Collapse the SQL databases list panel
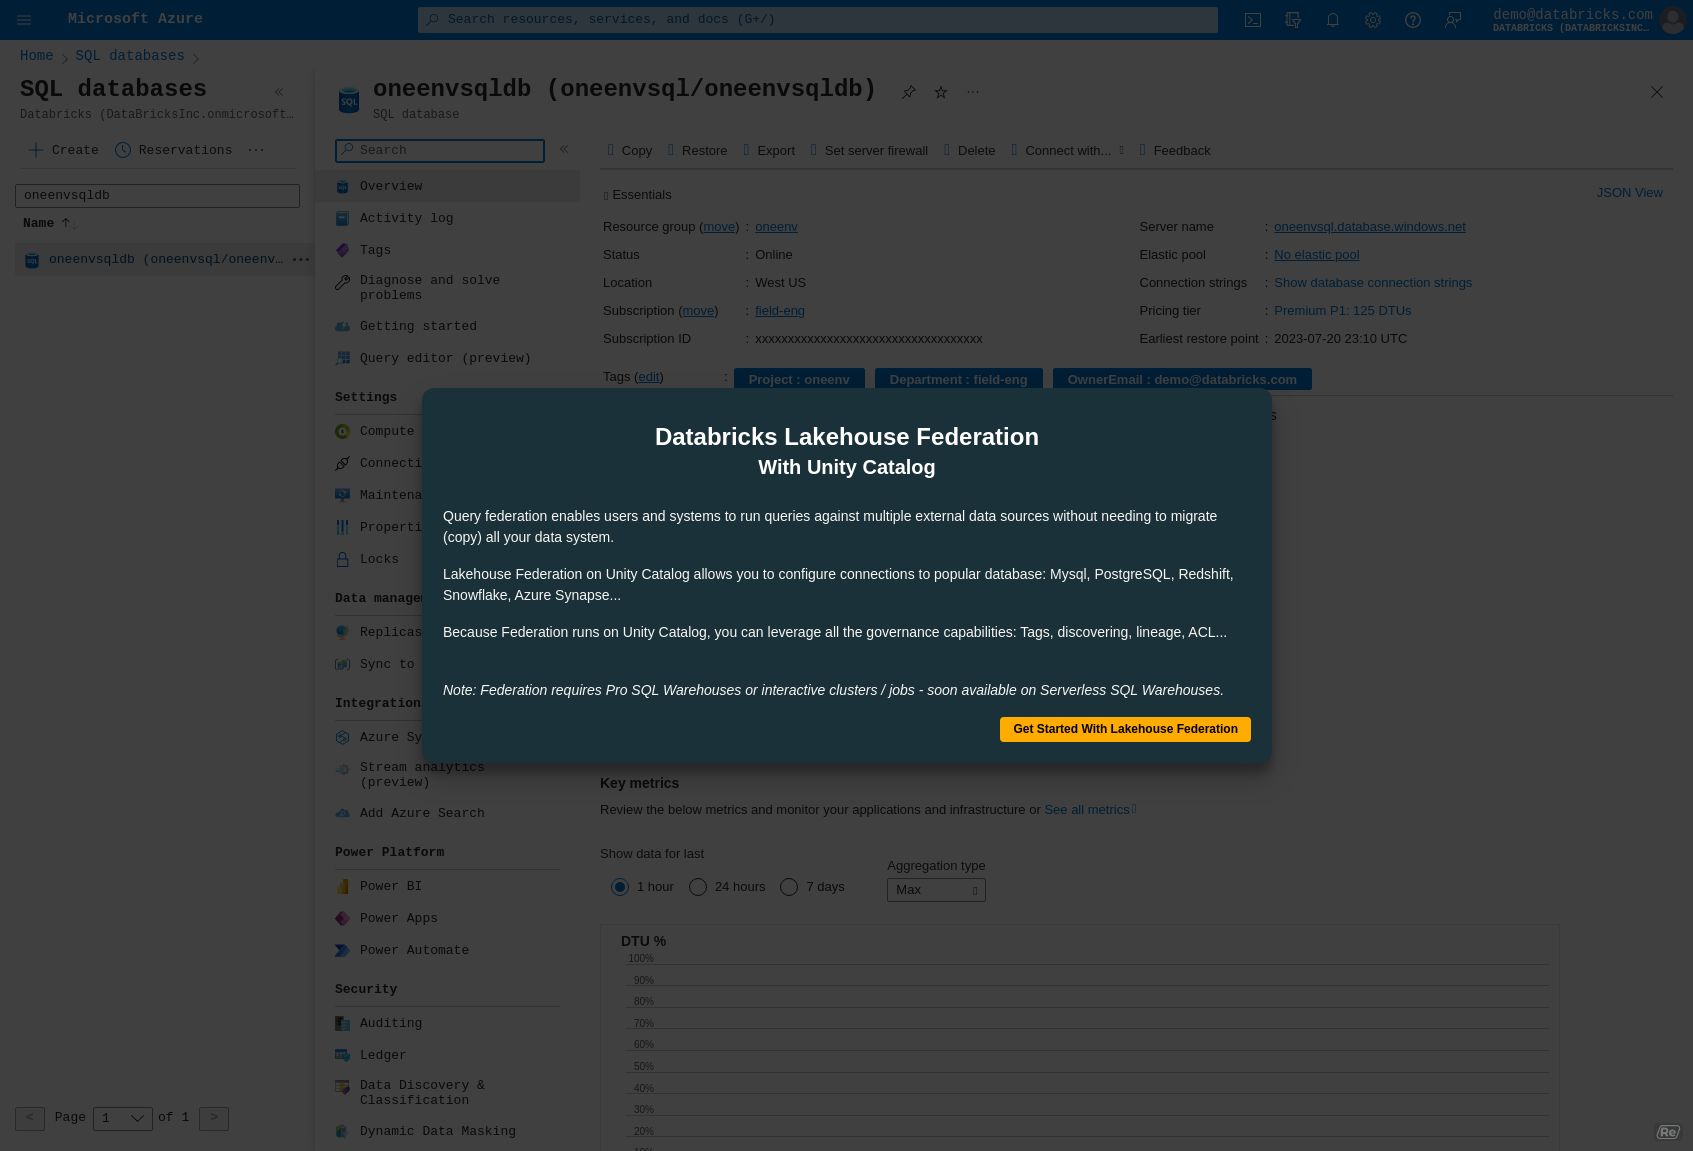 coord(279,92)
